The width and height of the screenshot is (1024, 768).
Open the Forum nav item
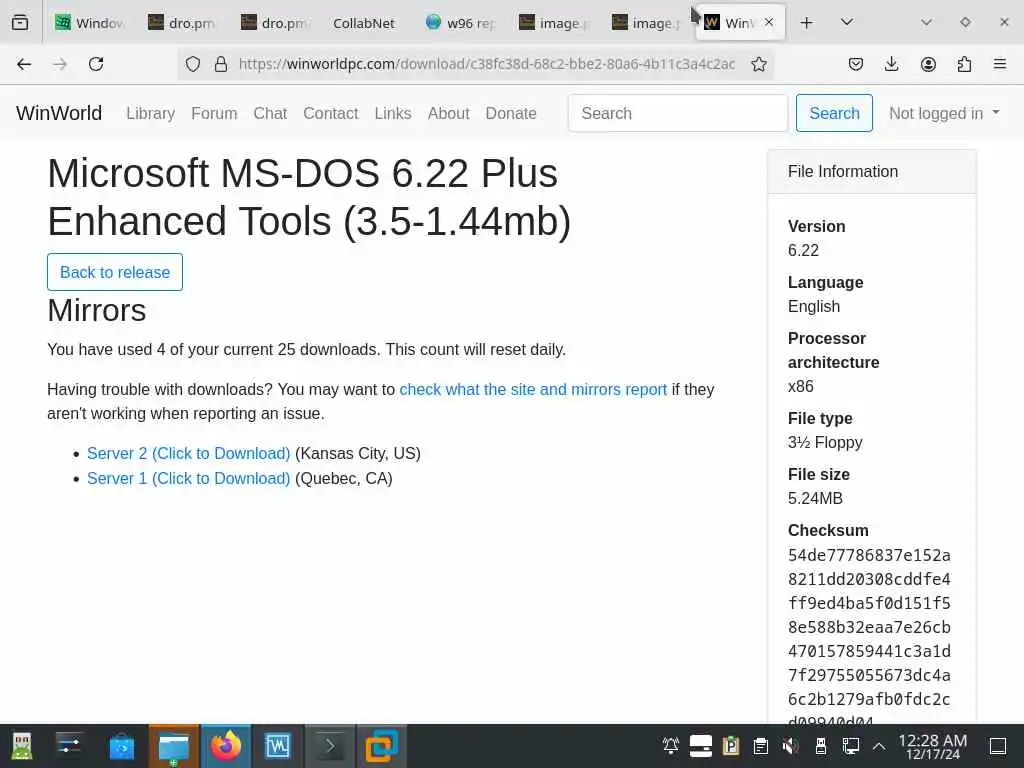pyautogui.click(x=214, y=114)
